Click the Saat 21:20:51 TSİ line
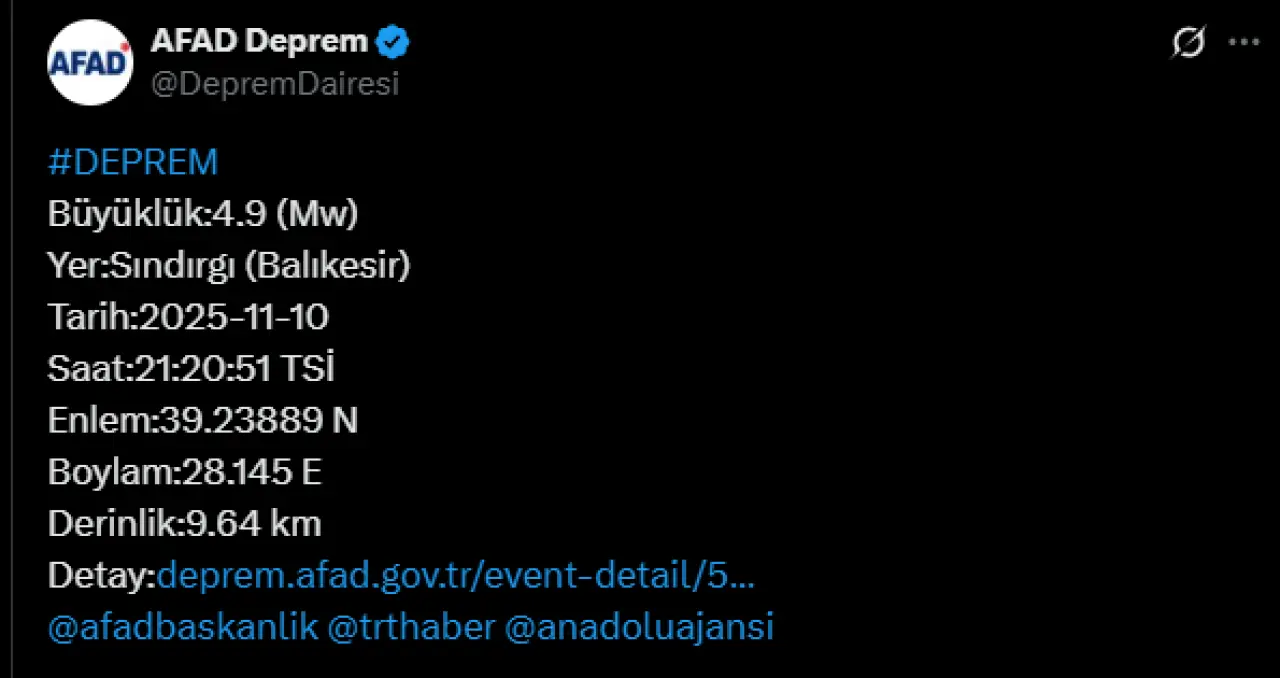The height and width of the screenshot is (678, 1280). tap(190, 370)
